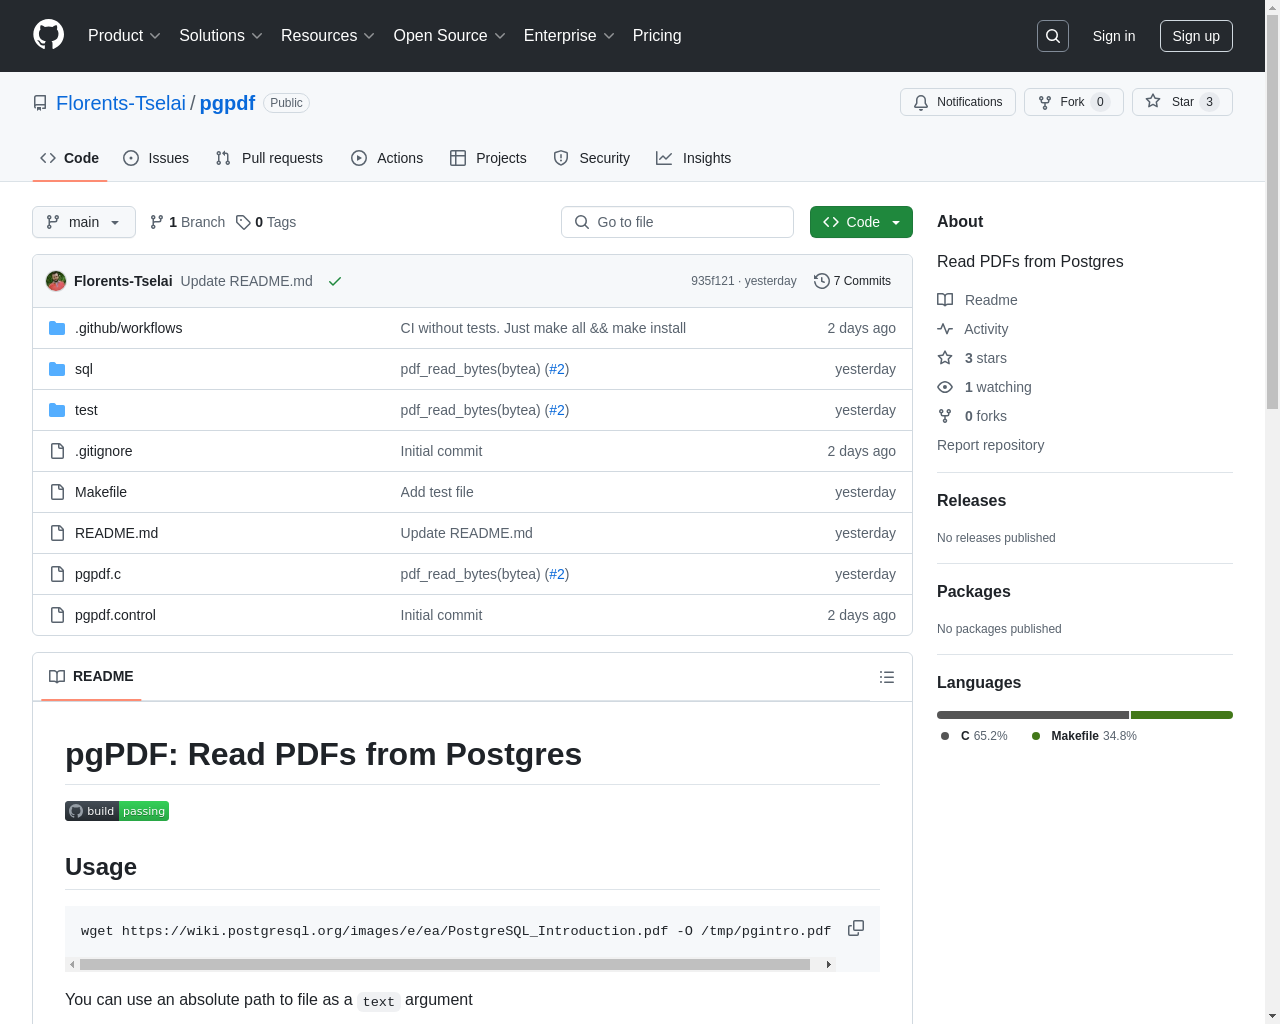
Task: Fork the repository with Fork button
Action: click(1074, 102)
